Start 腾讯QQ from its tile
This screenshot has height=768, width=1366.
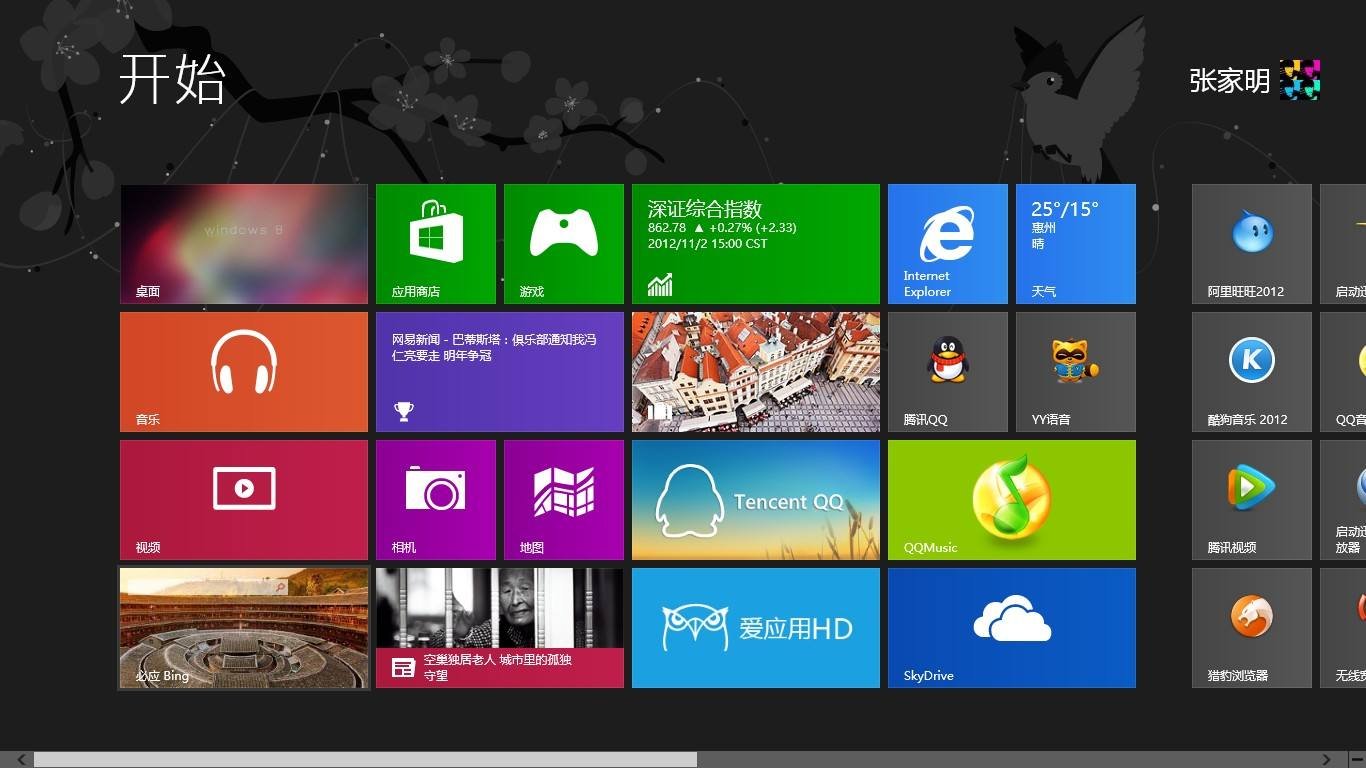tap(946, 371)
